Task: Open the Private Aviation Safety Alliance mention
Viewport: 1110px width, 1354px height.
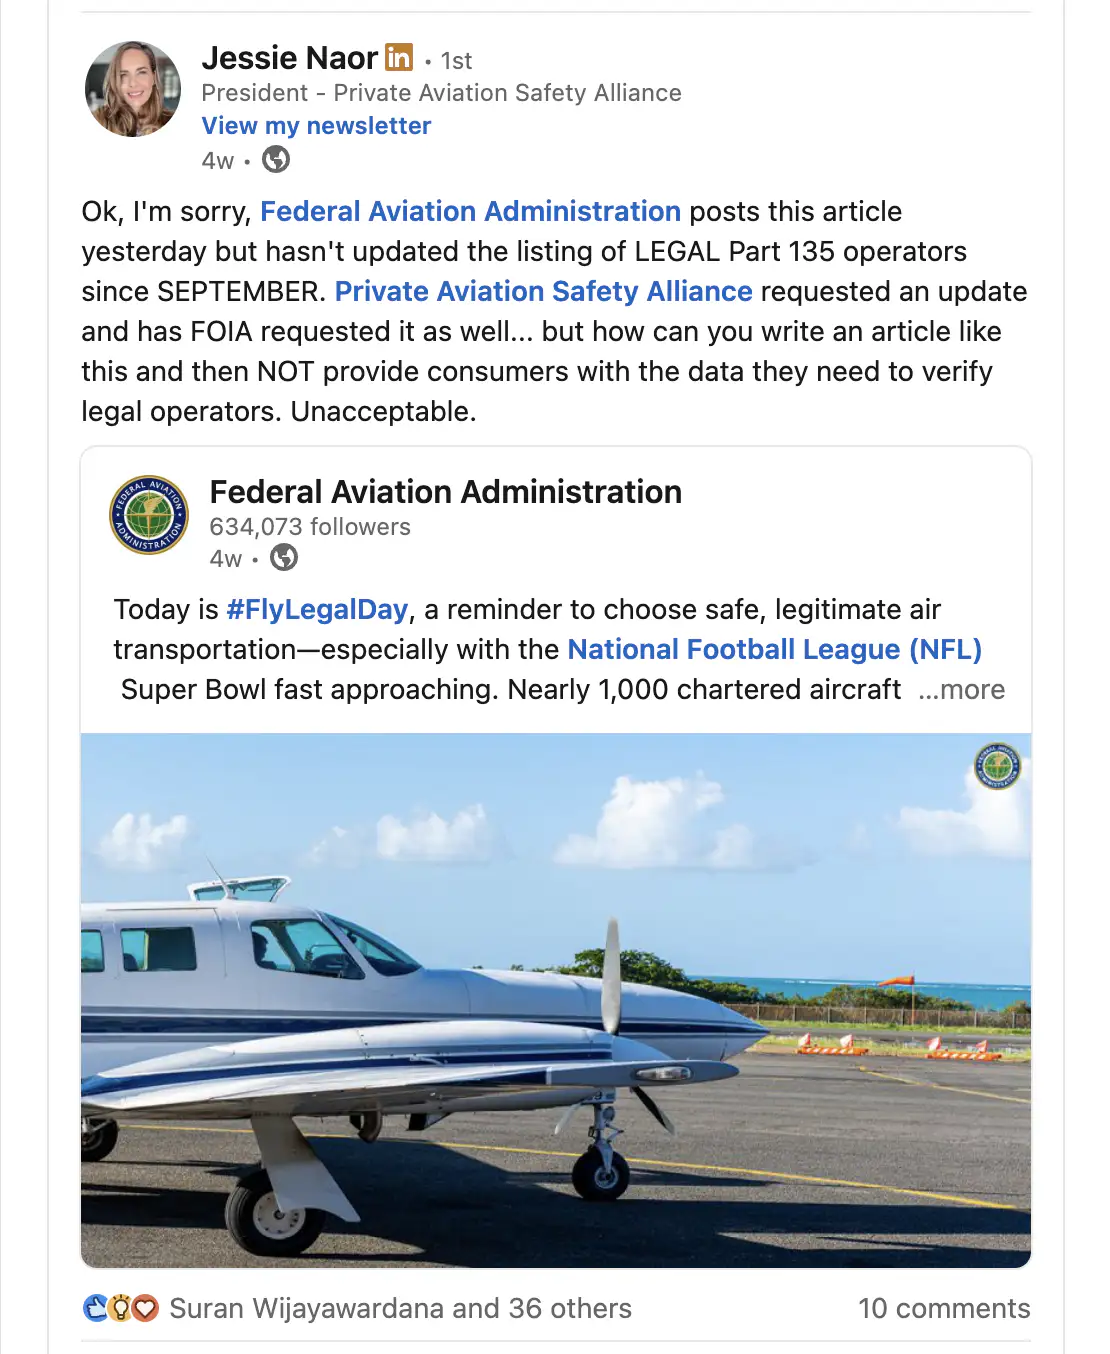Action: pyautogui.click(x=543, y=291)
